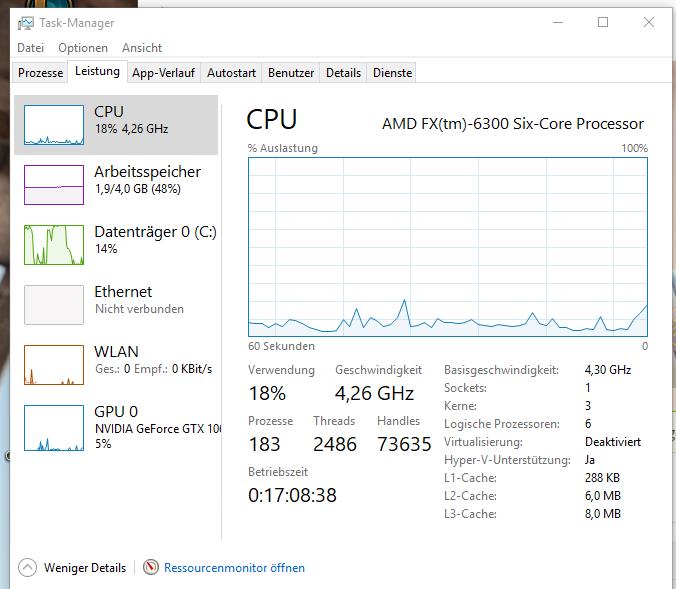Image resolution: width=676 pixels, height=589 pixels.
Task: Select the Ethernet sidebar entry
Action: [x=116, y=304]
